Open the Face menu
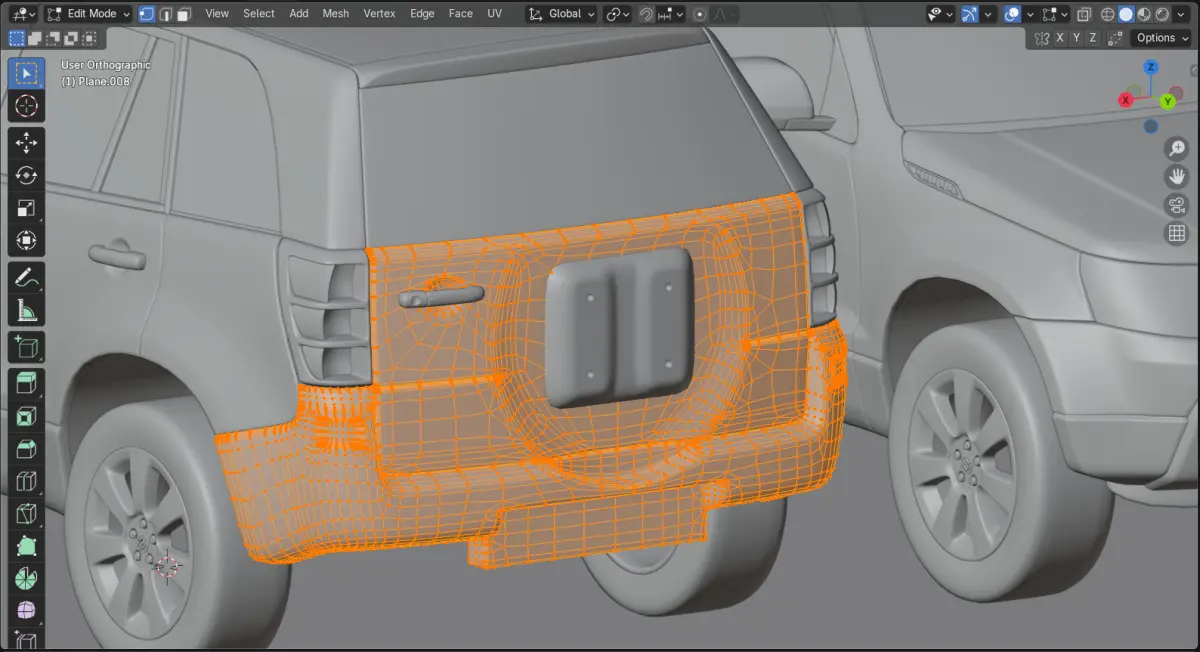 pyautogui.click(x=461, y=14)
